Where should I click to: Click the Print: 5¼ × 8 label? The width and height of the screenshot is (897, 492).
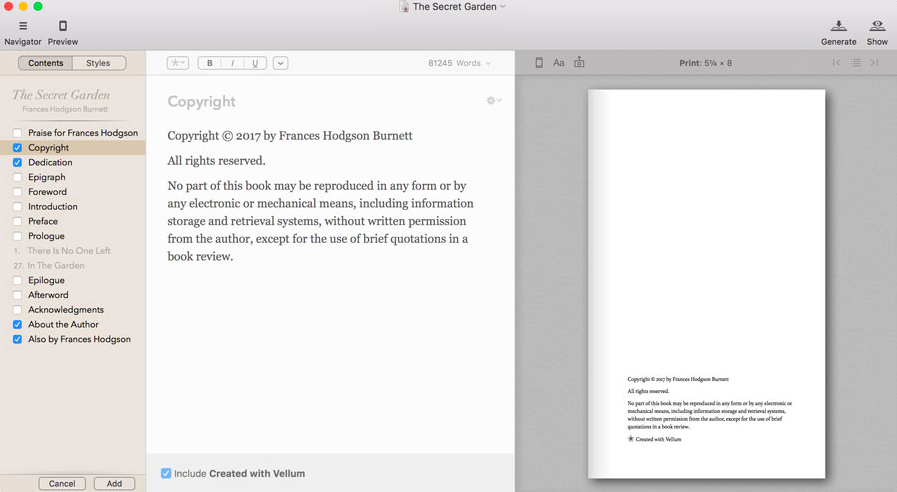tap(705, 63)
